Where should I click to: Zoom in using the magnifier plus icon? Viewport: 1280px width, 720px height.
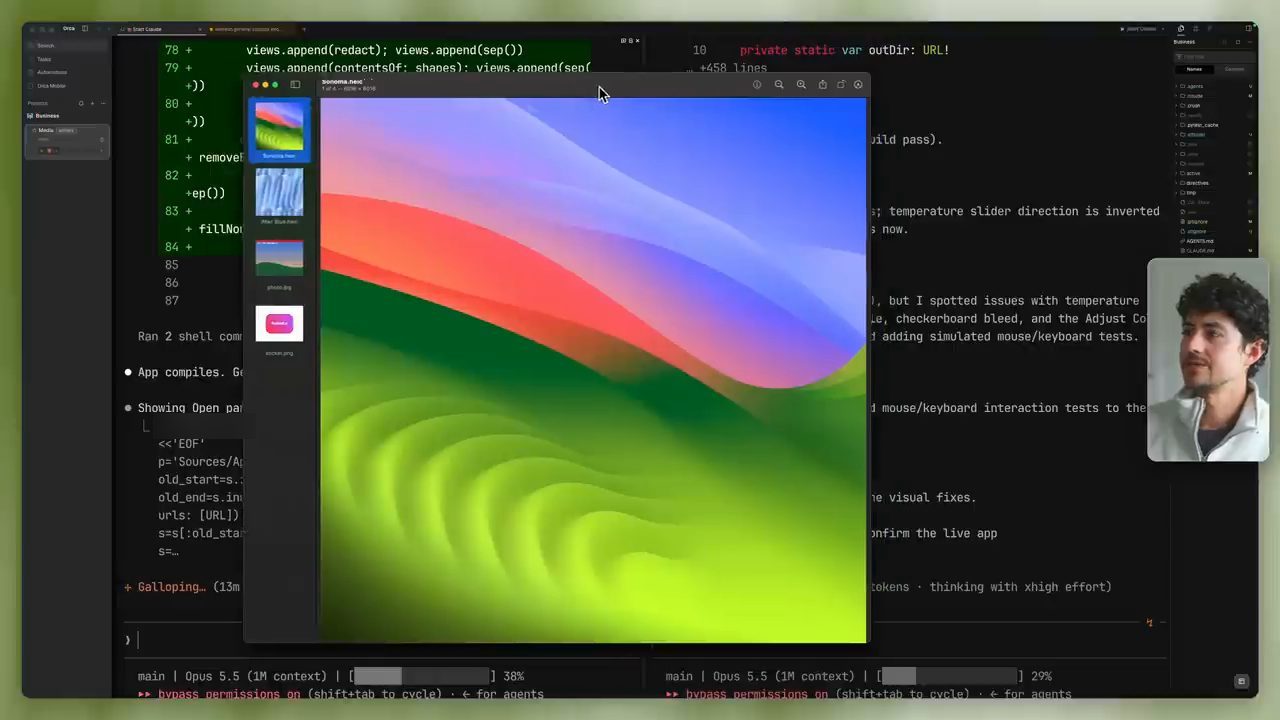tap(801, 85)
